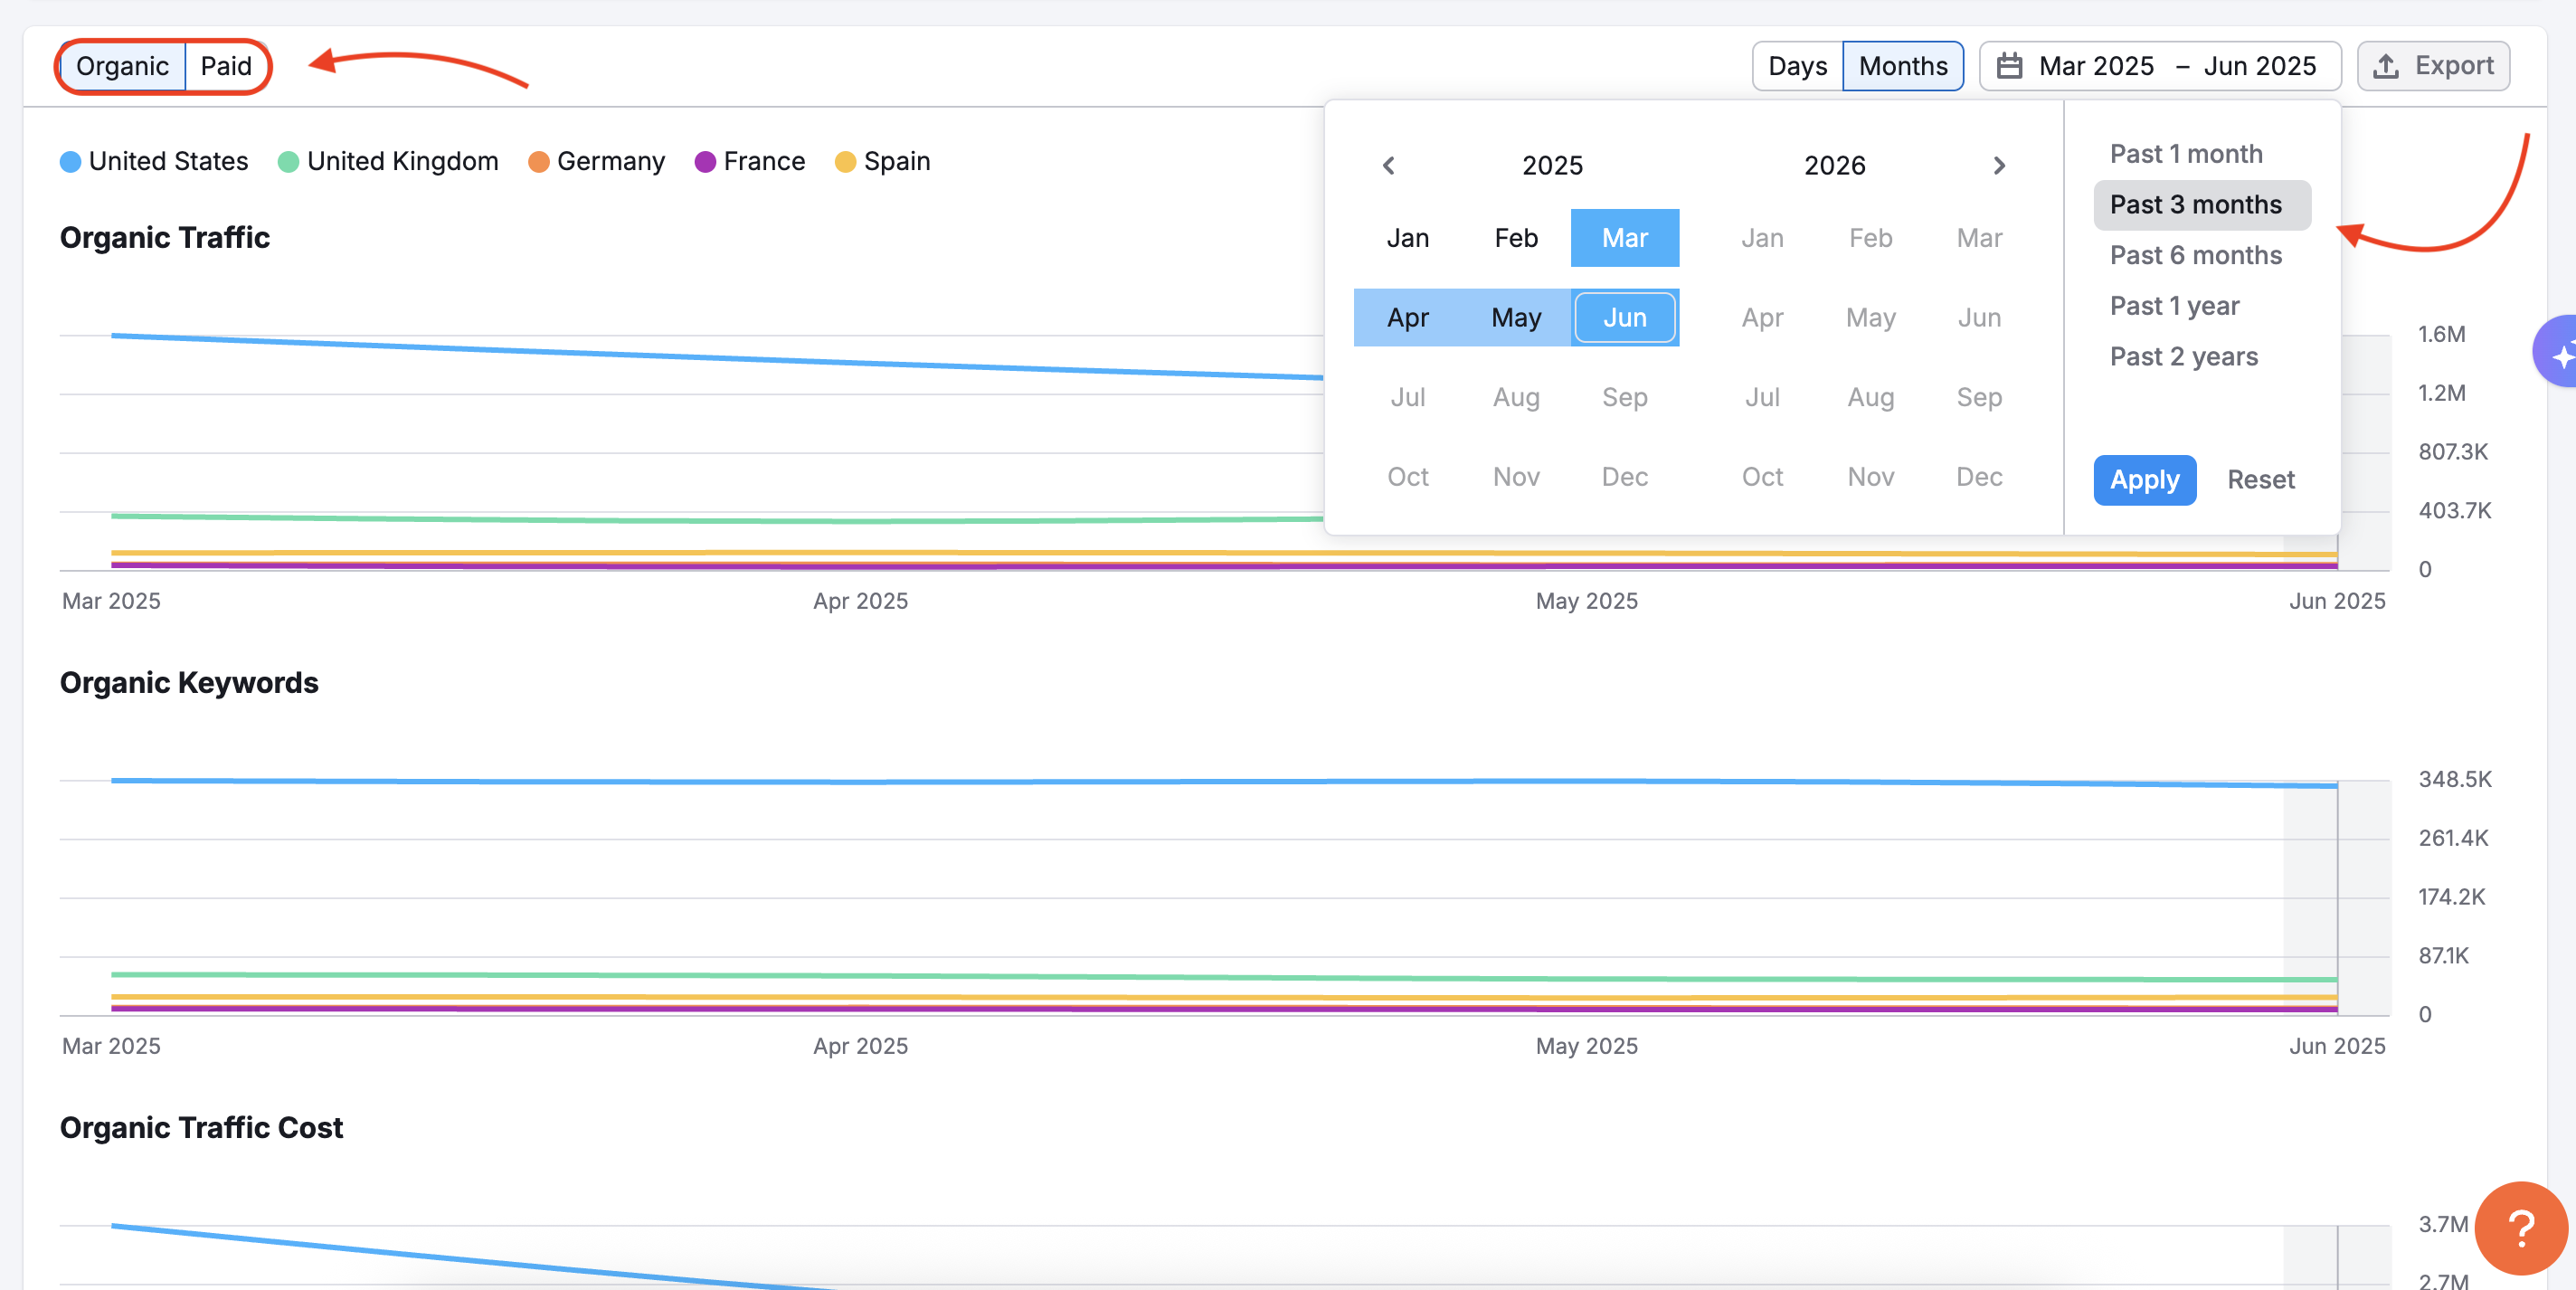Switch to Paid tab
This screenshot has width=2576, height=1290.
point(225,66)
